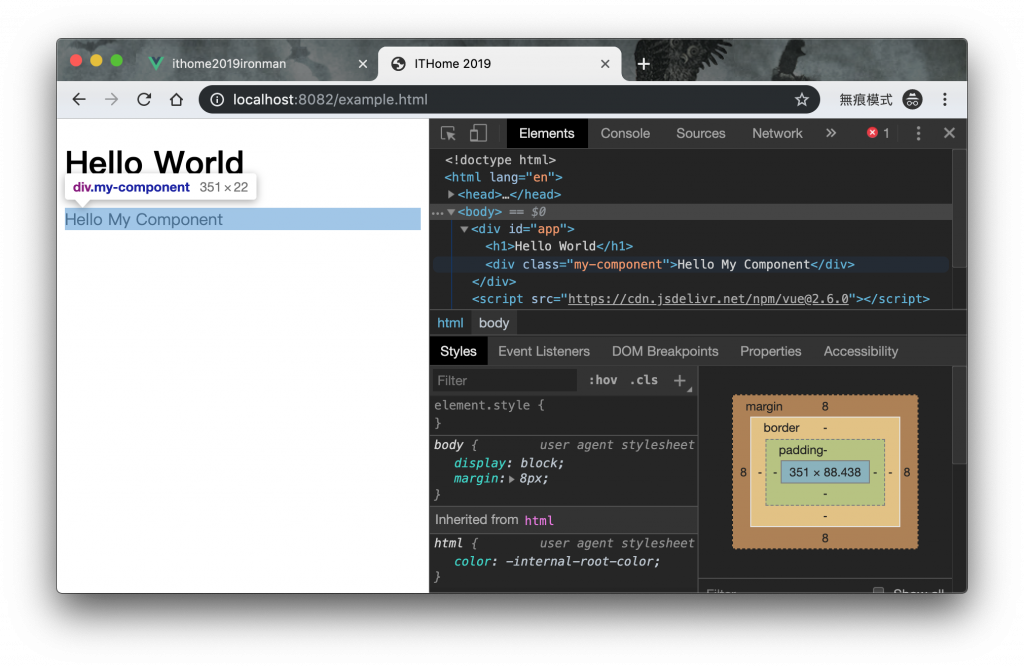Minimize the window with yellow button
This screenshot has height=668, width=1024.
(x=96, y=61)
